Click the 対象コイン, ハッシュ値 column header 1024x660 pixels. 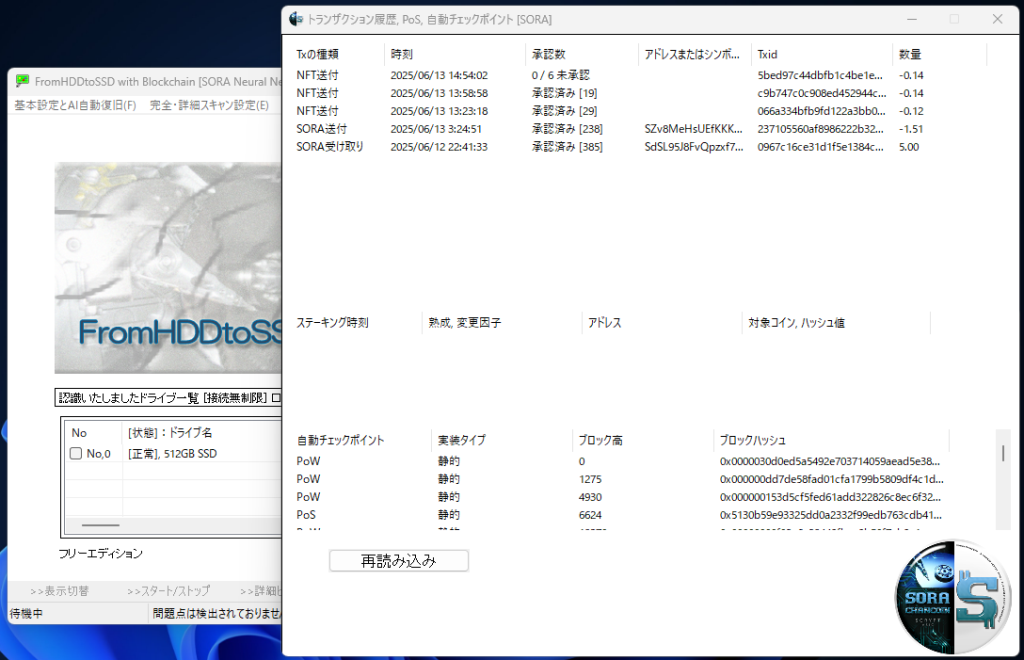(835, 322)
